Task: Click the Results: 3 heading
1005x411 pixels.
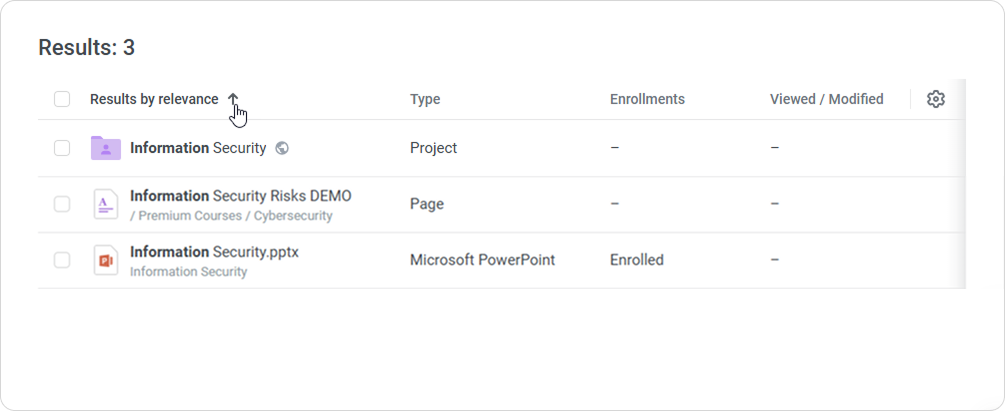Action: coord(86,47)
